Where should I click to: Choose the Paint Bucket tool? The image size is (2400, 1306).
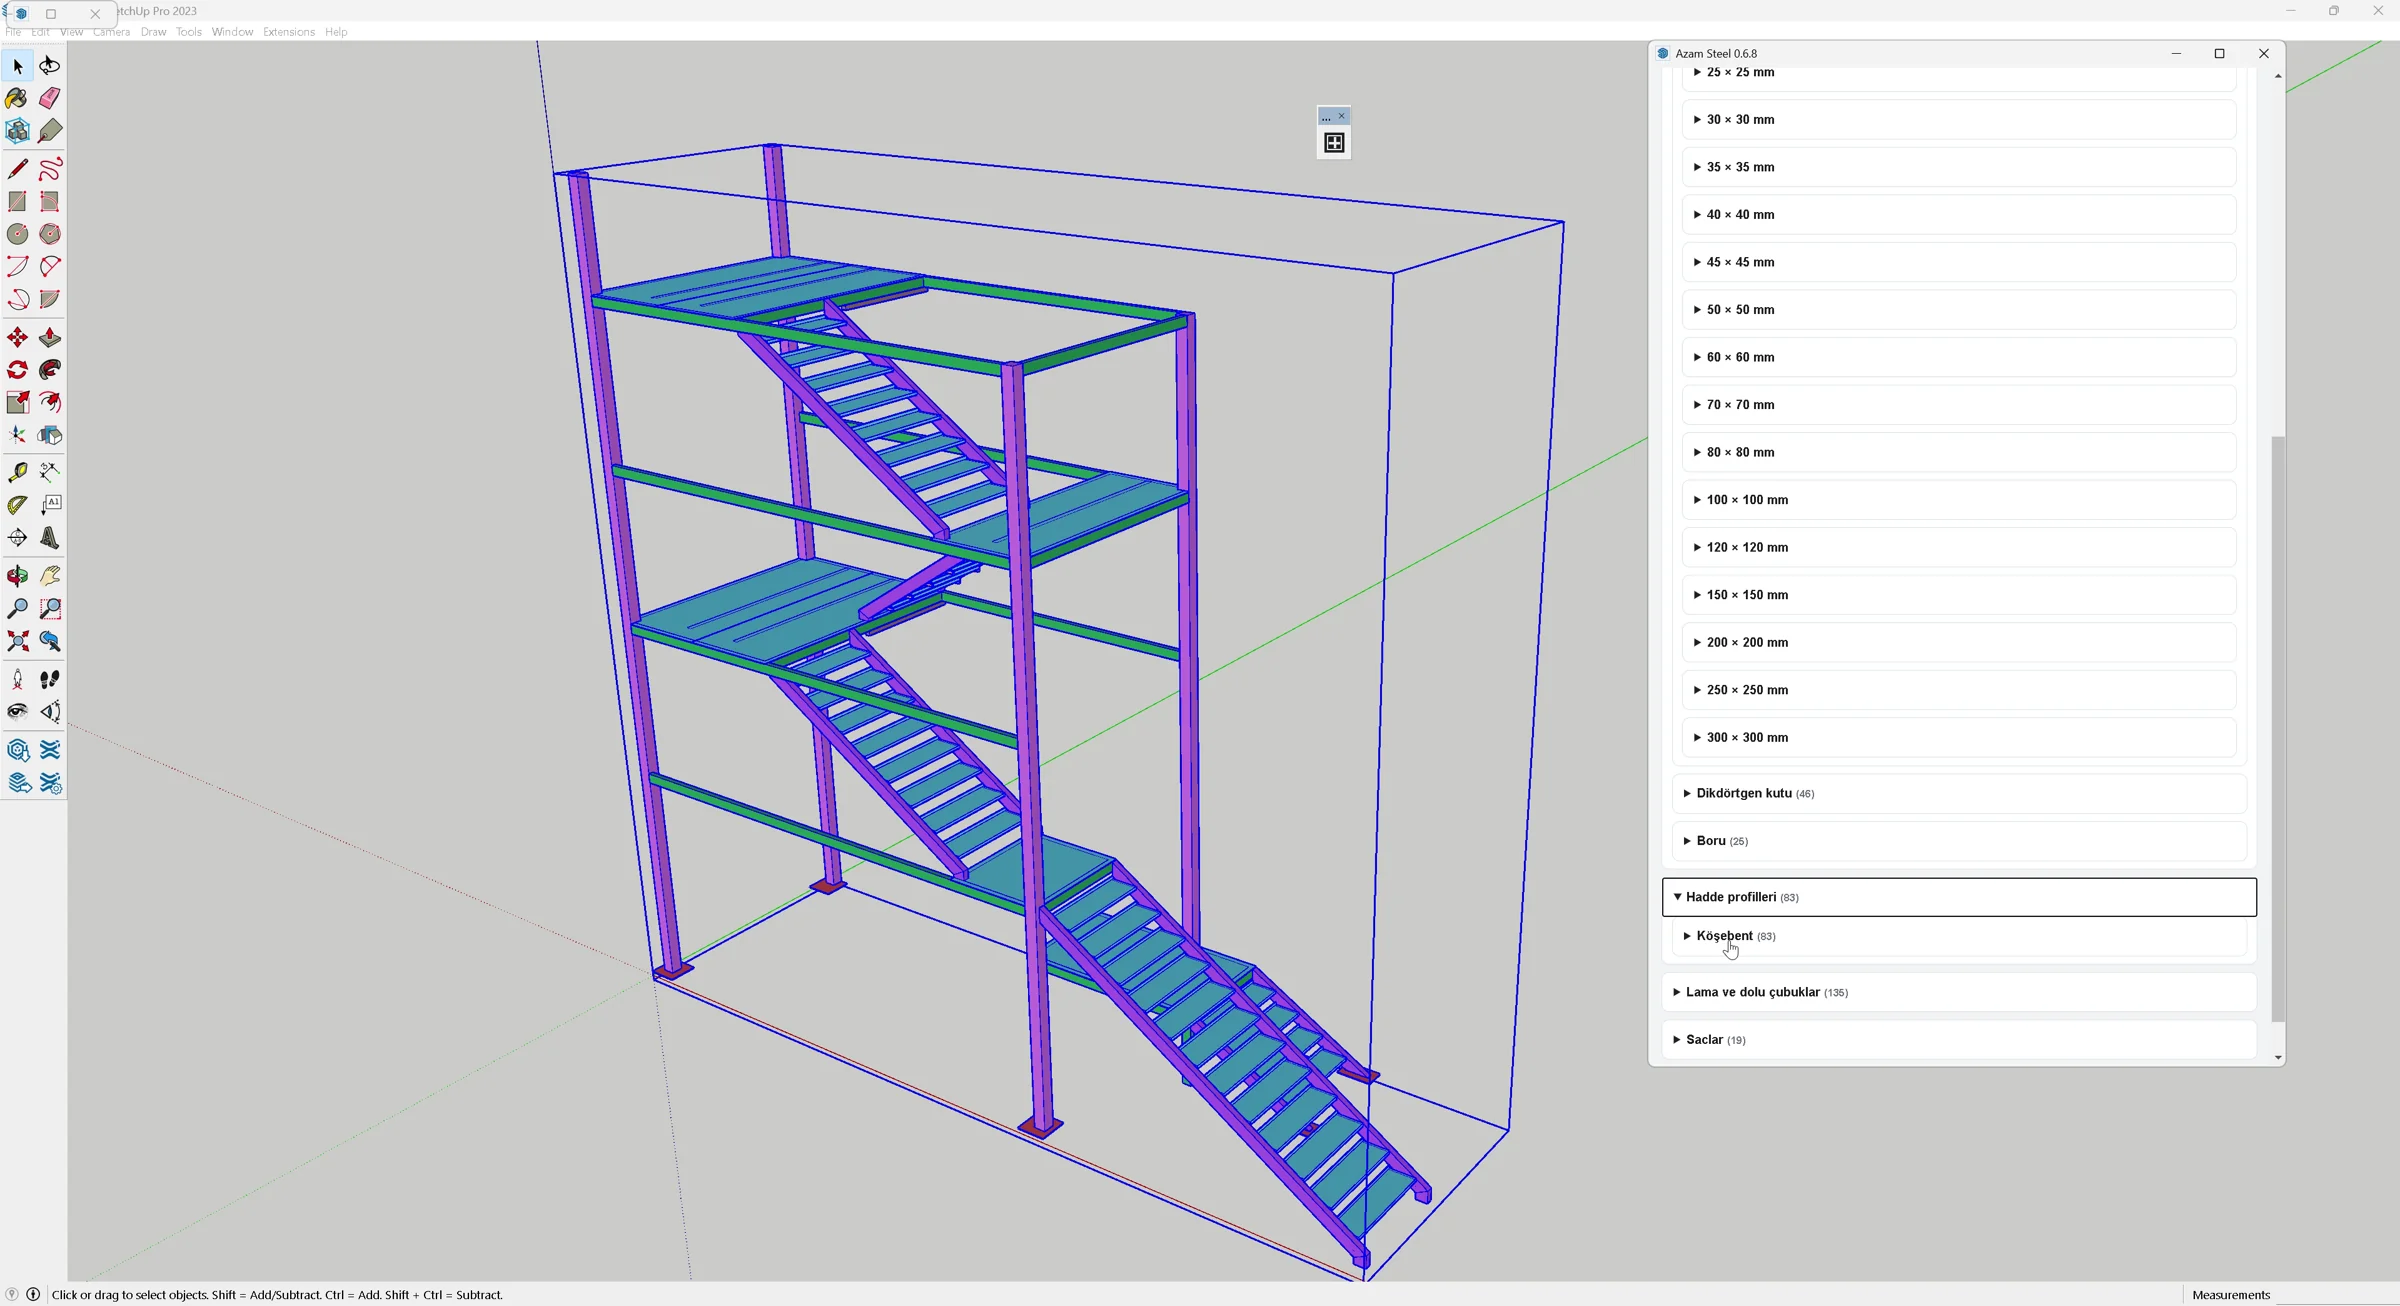pyautogui.click(x=17, y=98)
